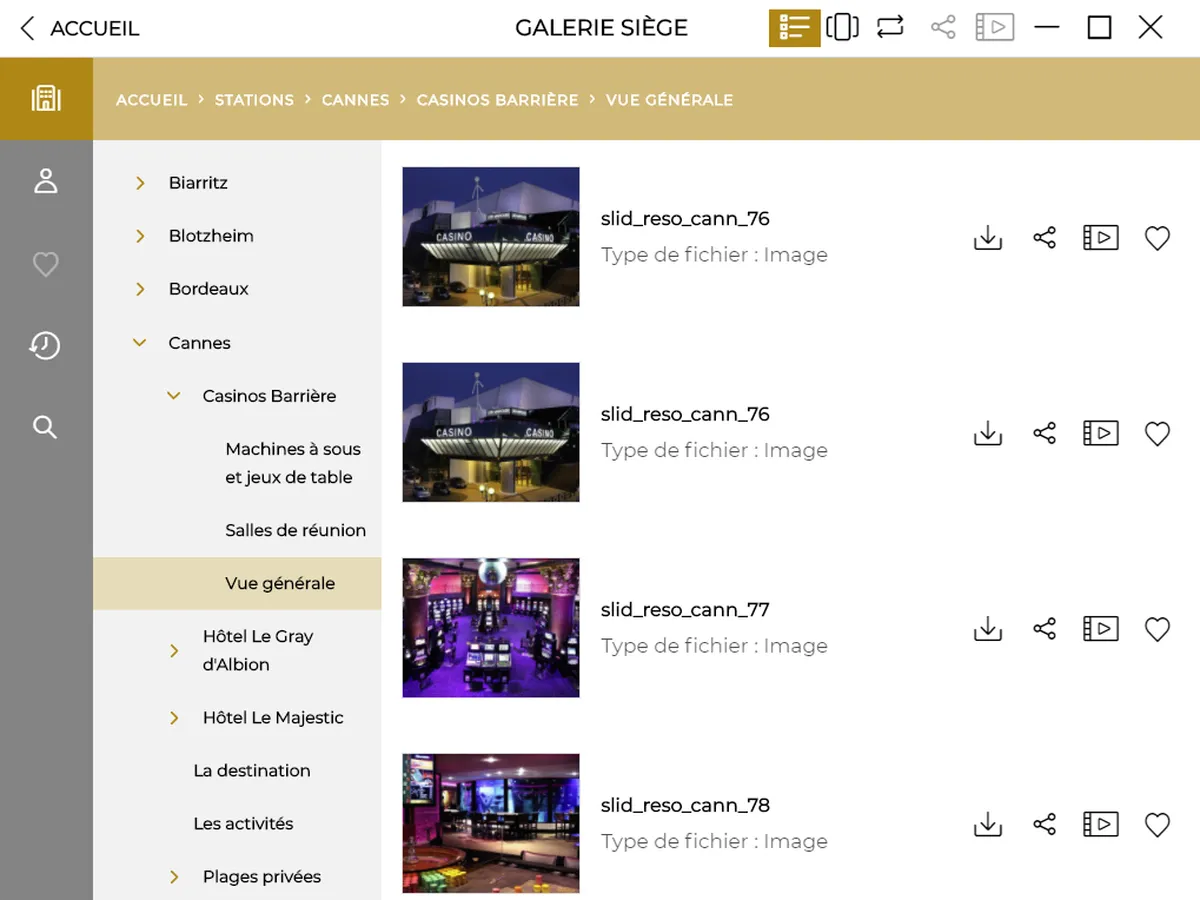
Task: Expand the Biarritz tree node
Action: (140, 183)
